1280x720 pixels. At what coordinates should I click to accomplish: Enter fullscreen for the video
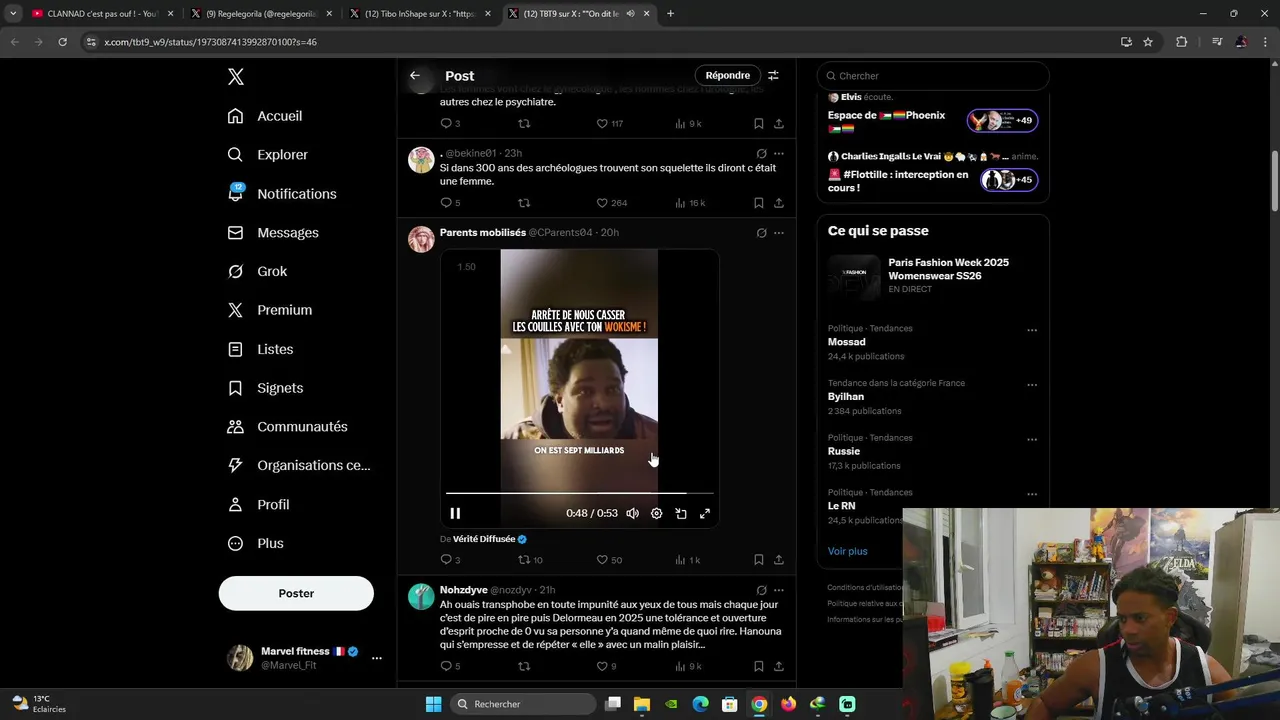pos(704,513)
